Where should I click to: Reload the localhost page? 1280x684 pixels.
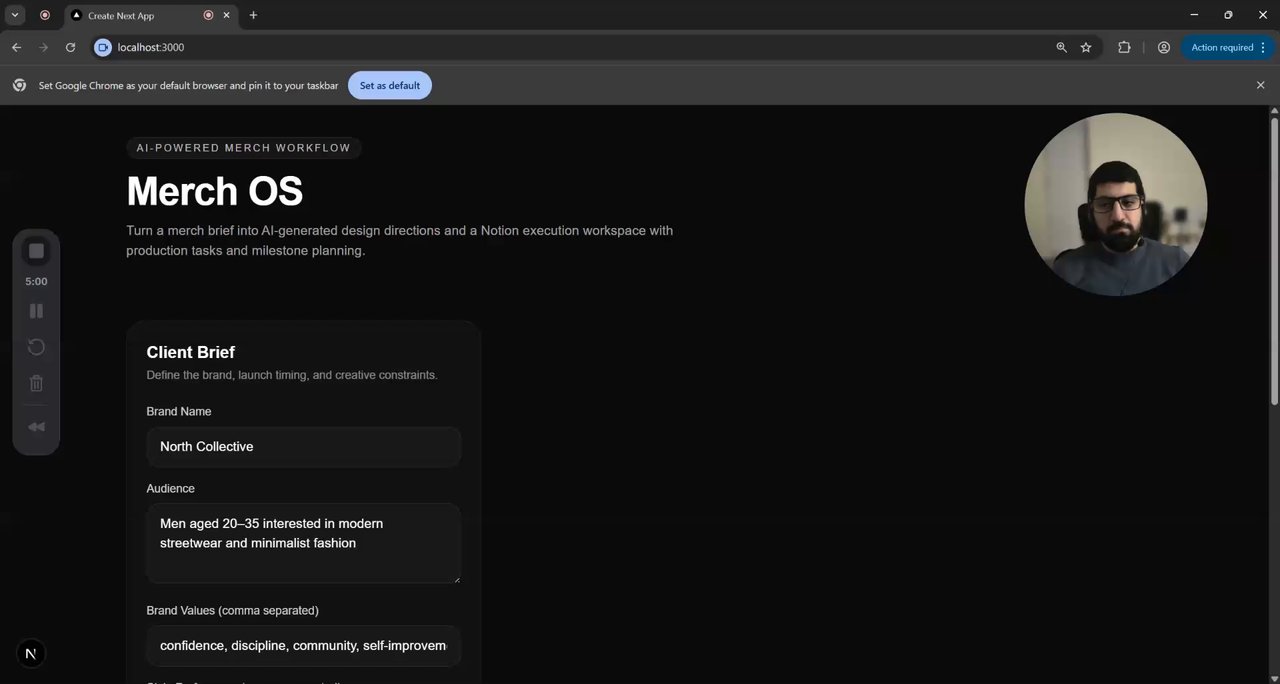70,47
